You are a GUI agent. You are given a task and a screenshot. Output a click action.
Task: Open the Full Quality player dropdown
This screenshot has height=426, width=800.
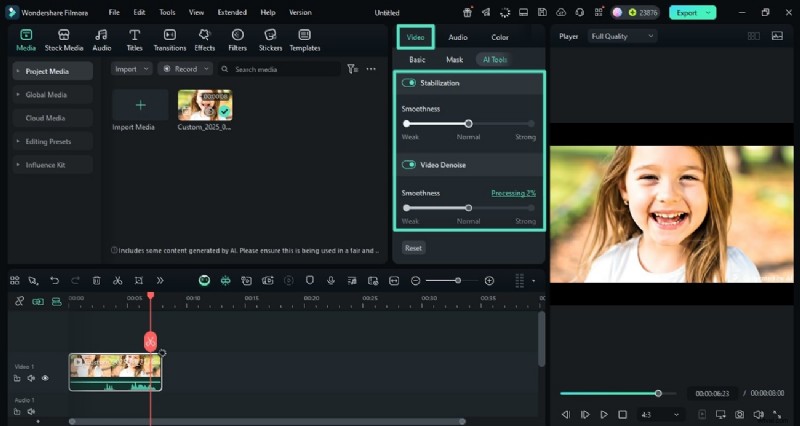[622, 36]
